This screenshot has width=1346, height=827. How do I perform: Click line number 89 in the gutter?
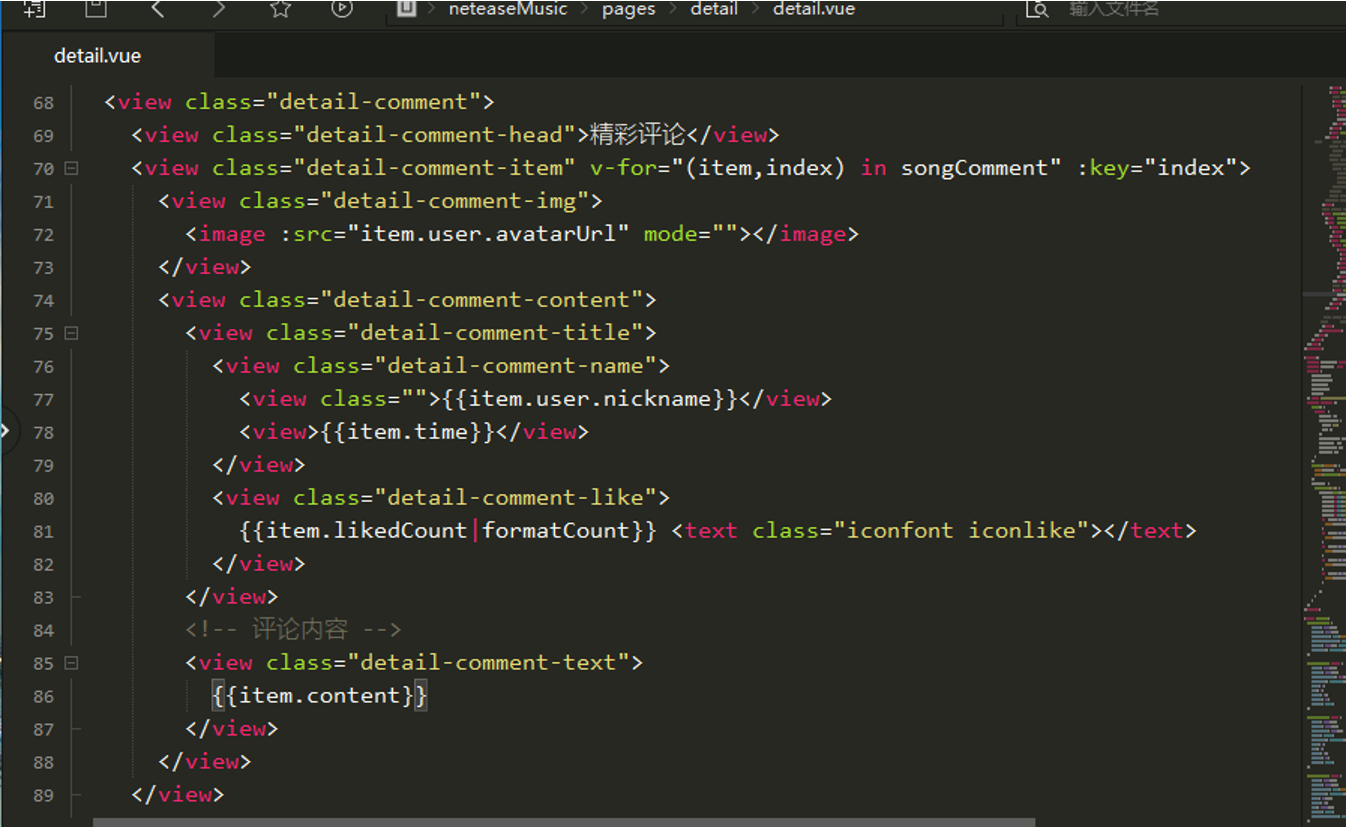(x=43, y=796)
